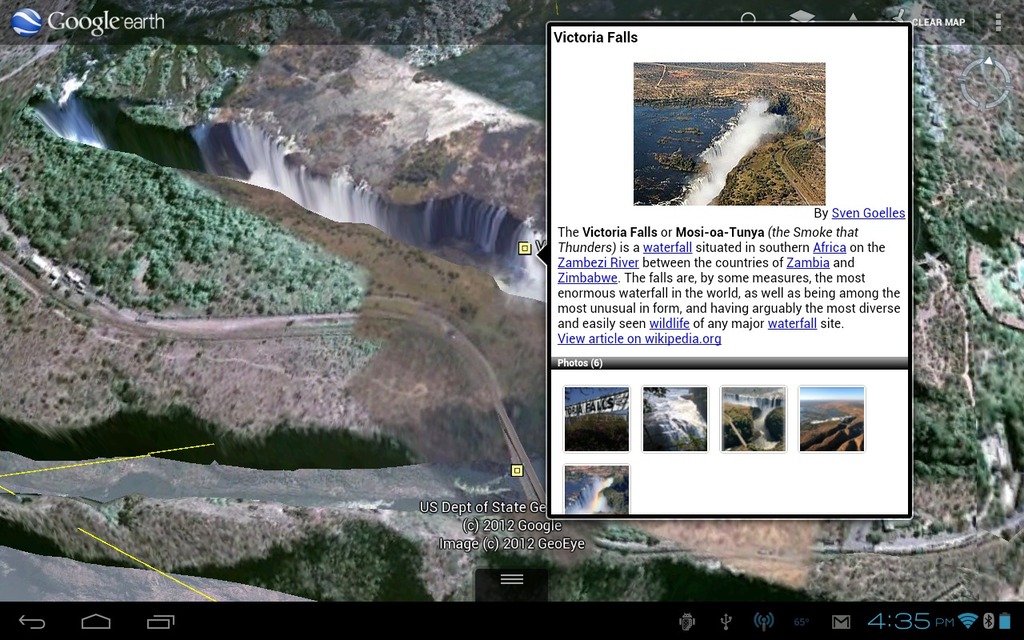This screenshot has width=1024, height=640.
Task: Tap the 4:35 PM clock
Action: tap(911, 620)
